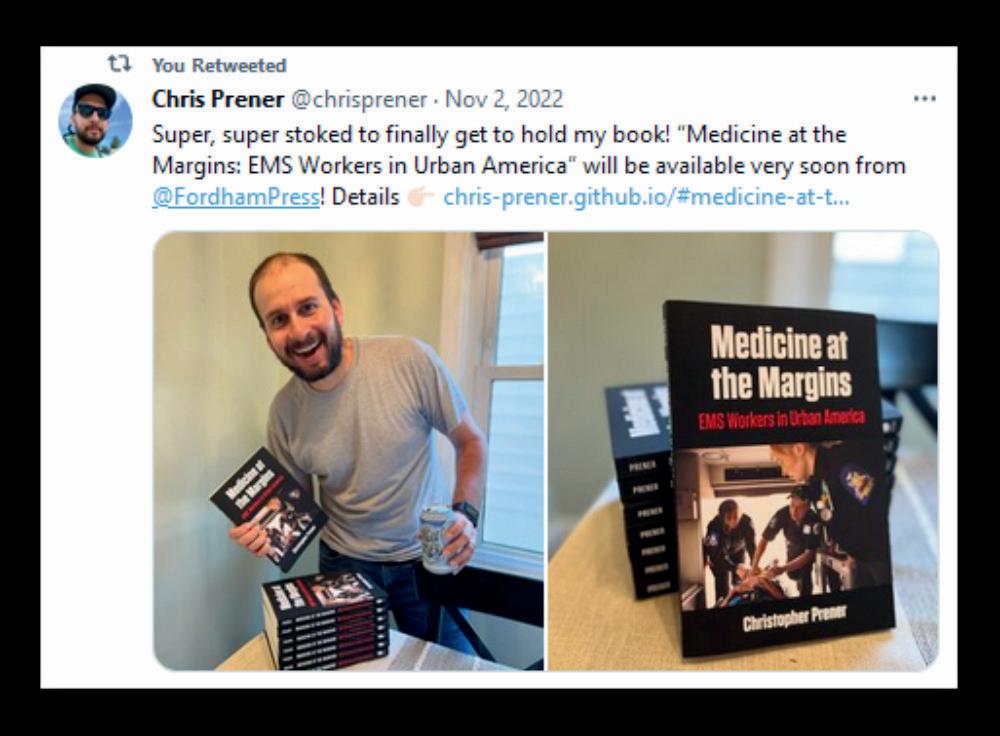Click "Medicine at the Margins" cover title
The height and width of the screenshot is (736, 1000).
coord(781,362)
